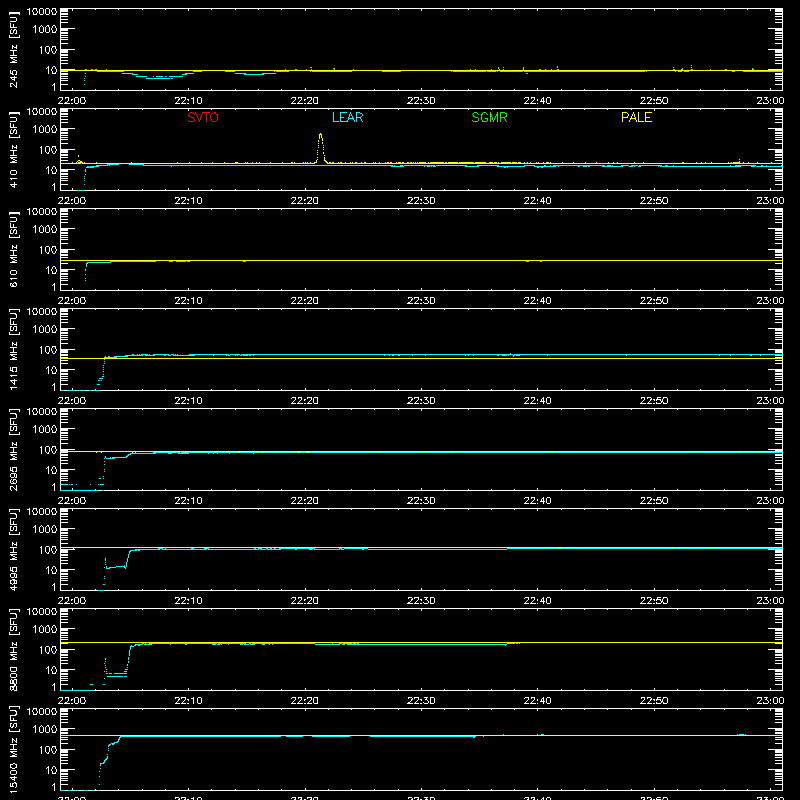Click the 22:40 tick label under 2695 MHz plot

537,501
